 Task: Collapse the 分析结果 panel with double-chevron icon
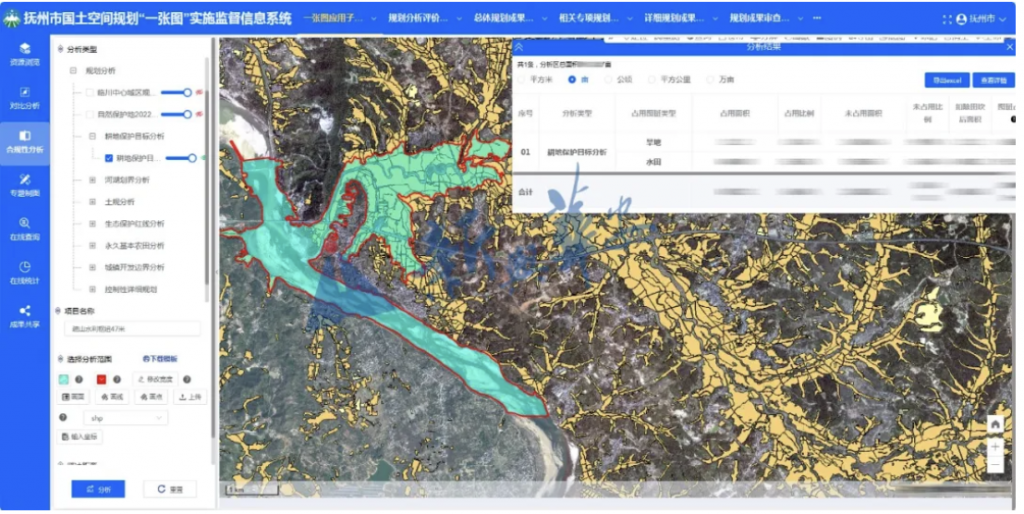[x=519, y=47]
